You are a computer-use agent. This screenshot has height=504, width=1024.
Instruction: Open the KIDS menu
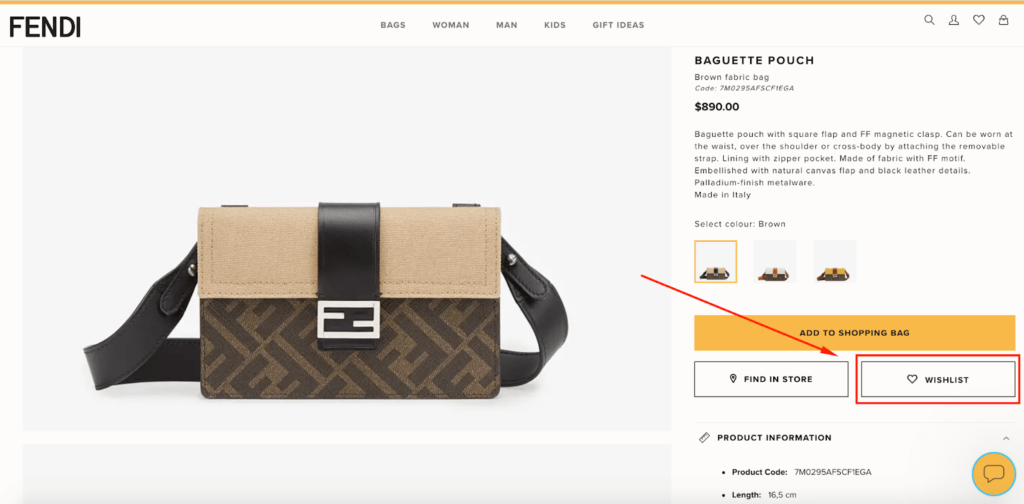(555, 25)
